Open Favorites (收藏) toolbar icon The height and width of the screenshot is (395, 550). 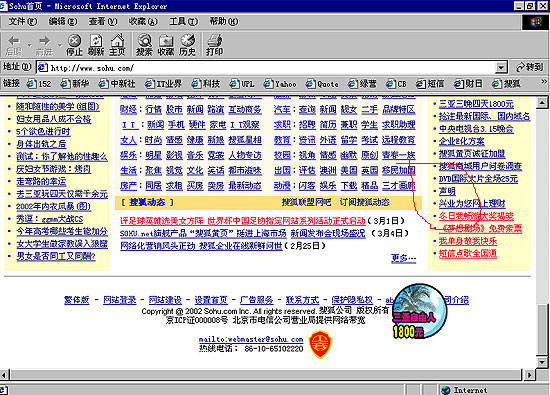pyautogui.click(x=166, y=45)
